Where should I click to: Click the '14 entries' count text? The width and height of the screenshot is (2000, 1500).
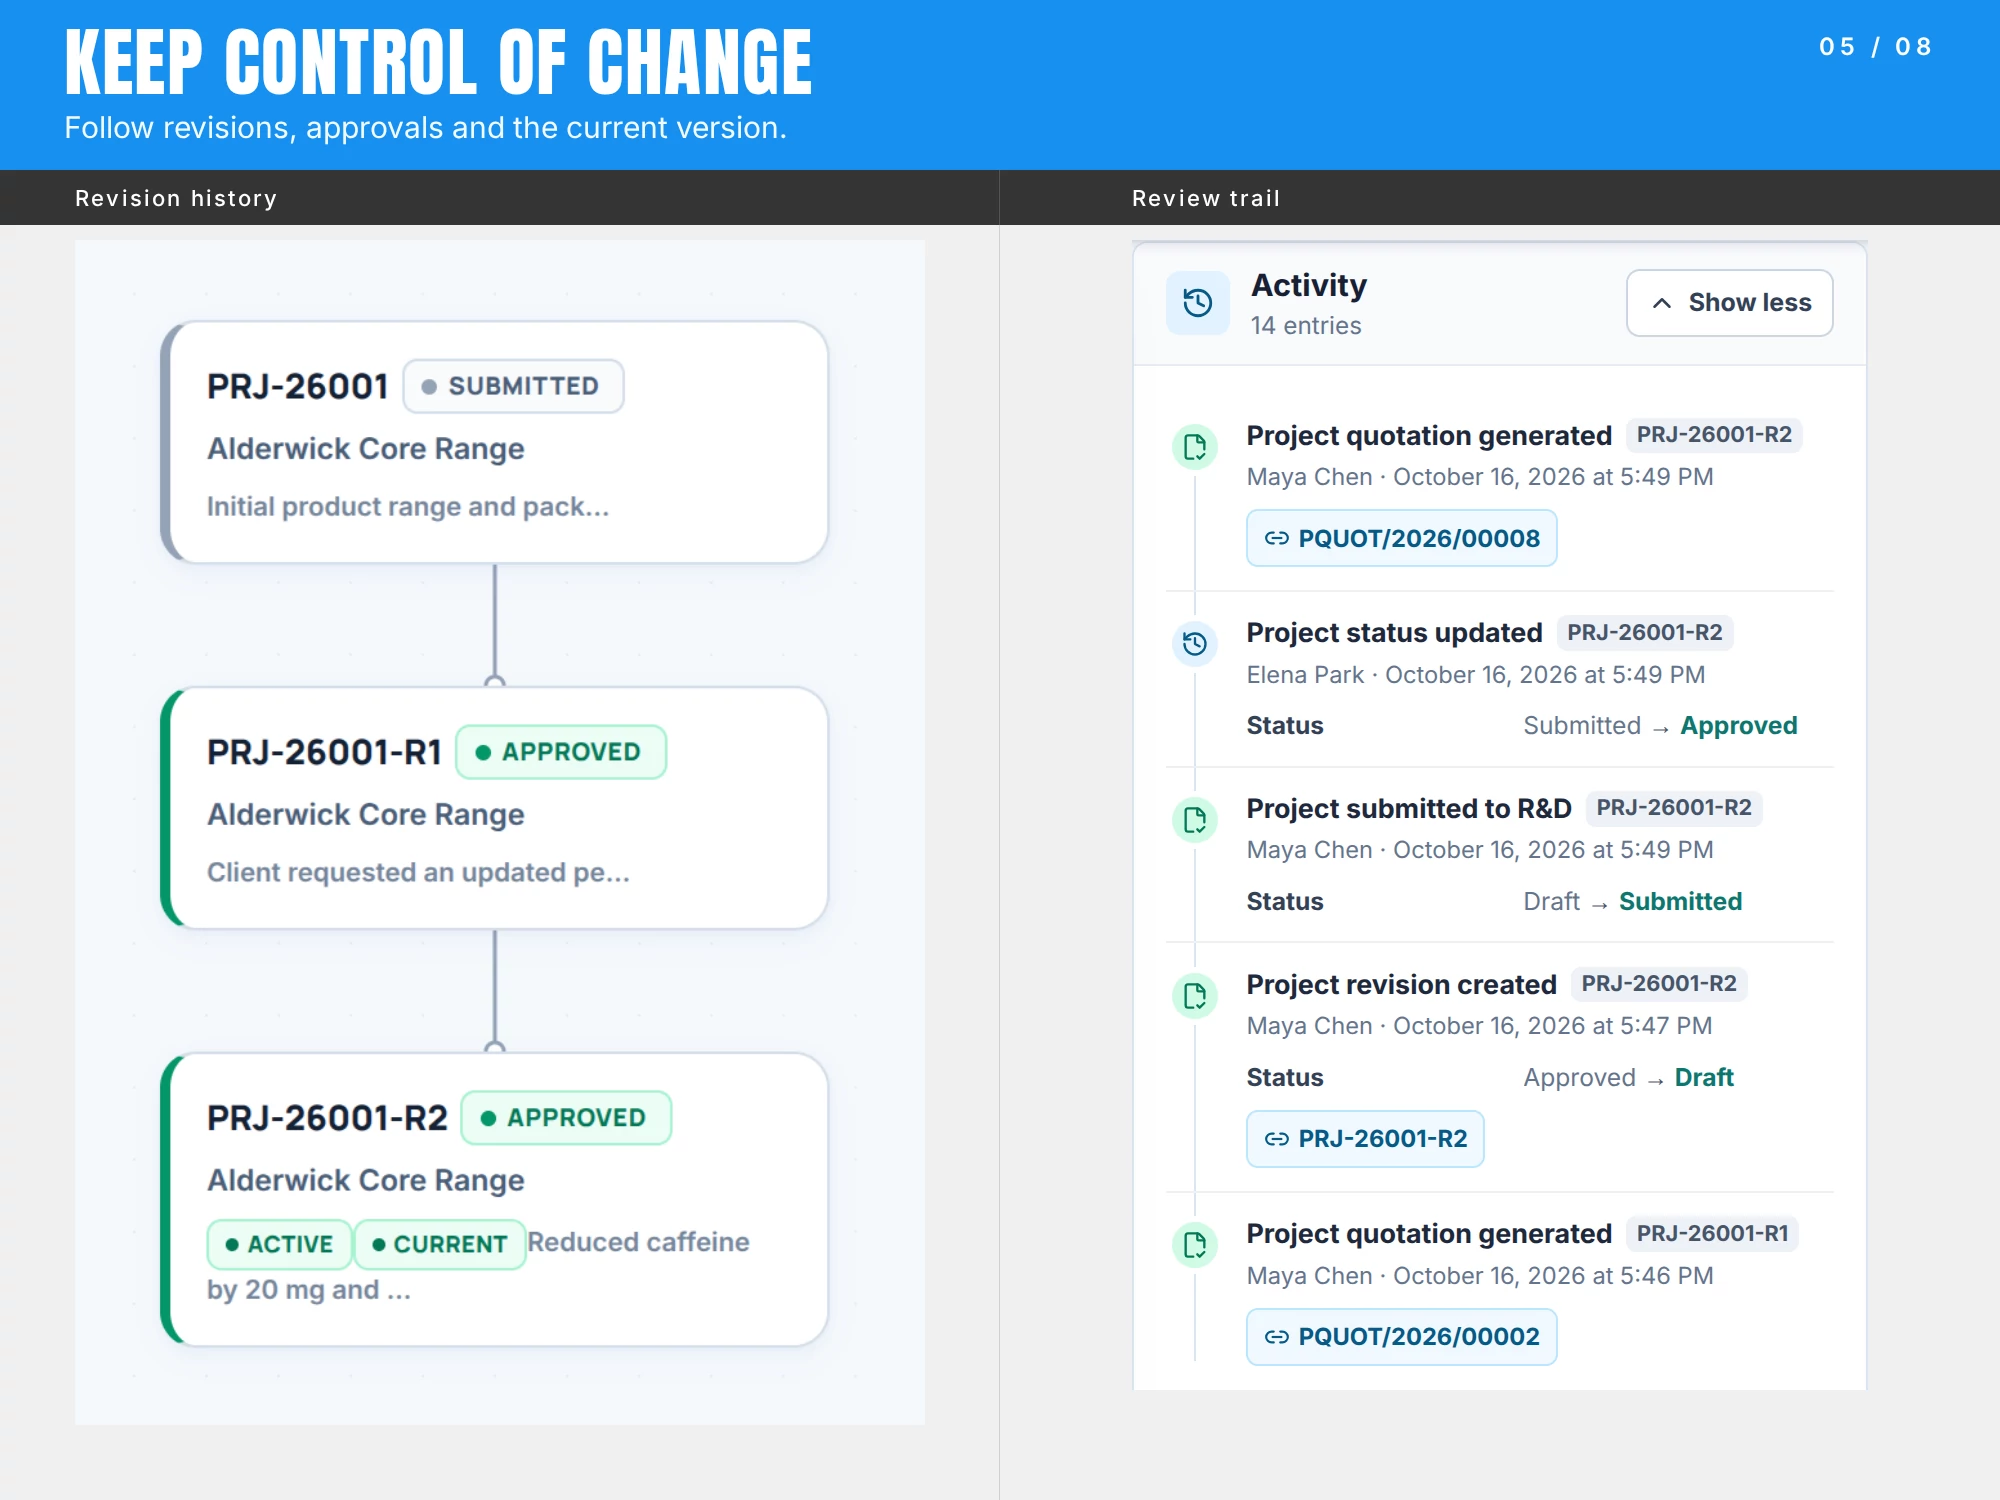[1306, 325]
